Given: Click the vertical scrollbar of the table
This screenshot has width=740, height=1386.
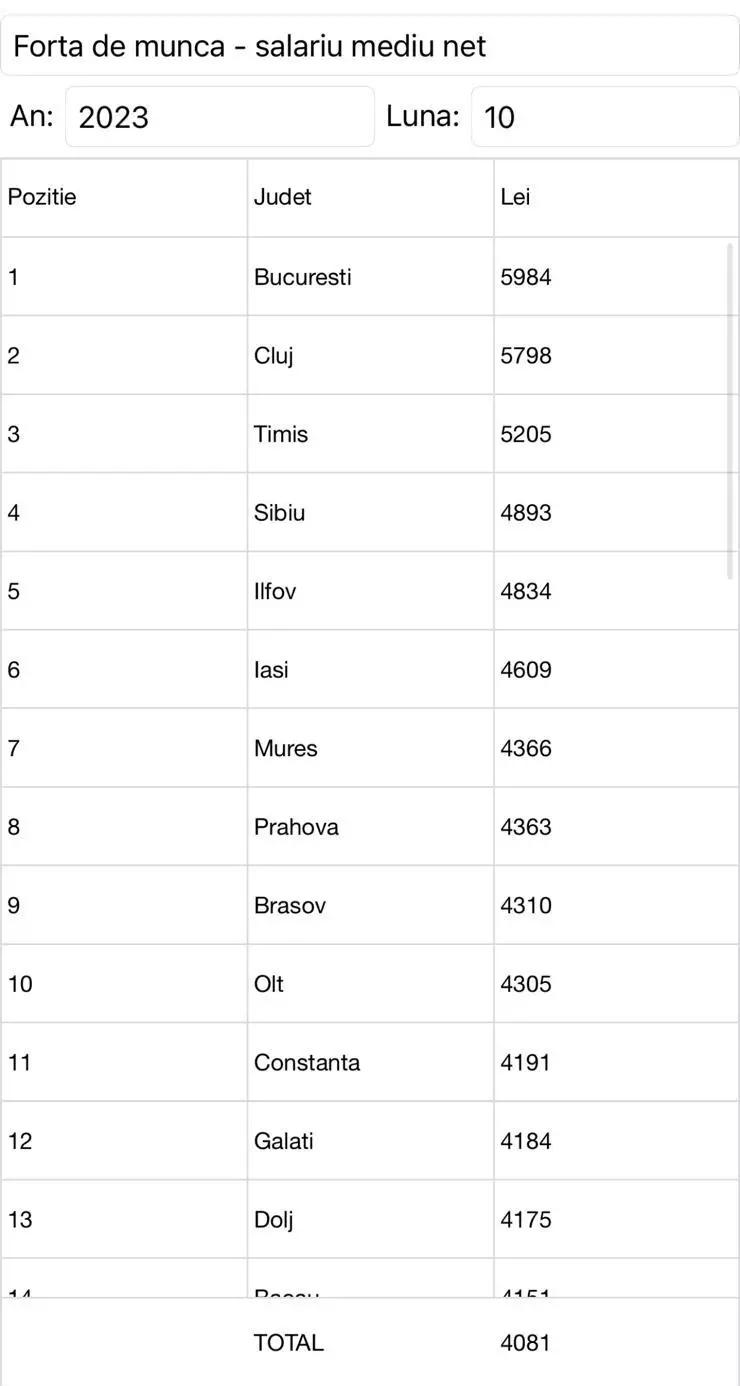Looking at the screenshot, I should 731,410.
